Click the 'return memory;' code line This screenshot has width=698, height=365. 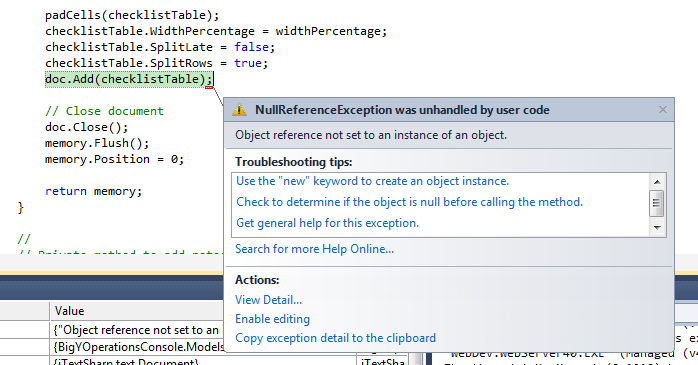coord(93,191)
